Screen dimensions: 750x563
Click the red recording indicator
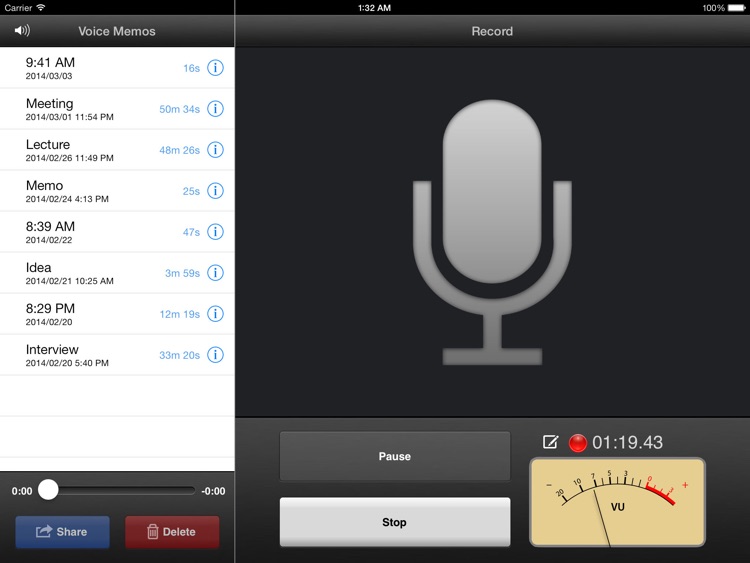pyautogui.click(x=577, y=442)
